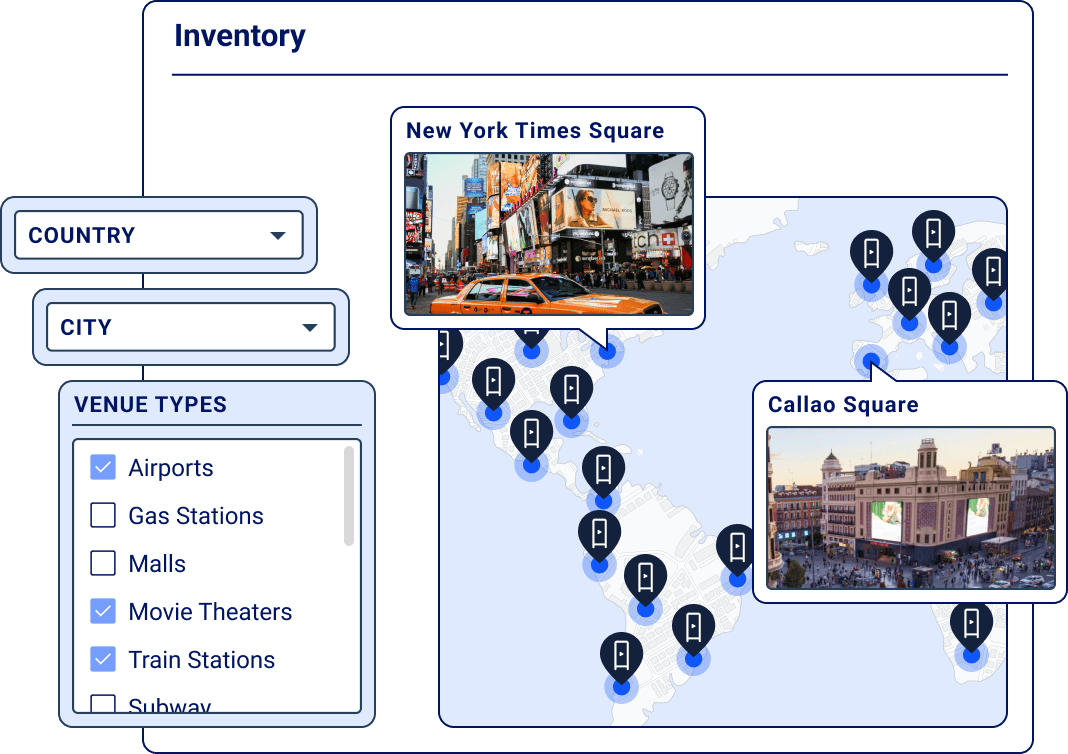Uncheck the Airports venue type

(x=103, y=467)
